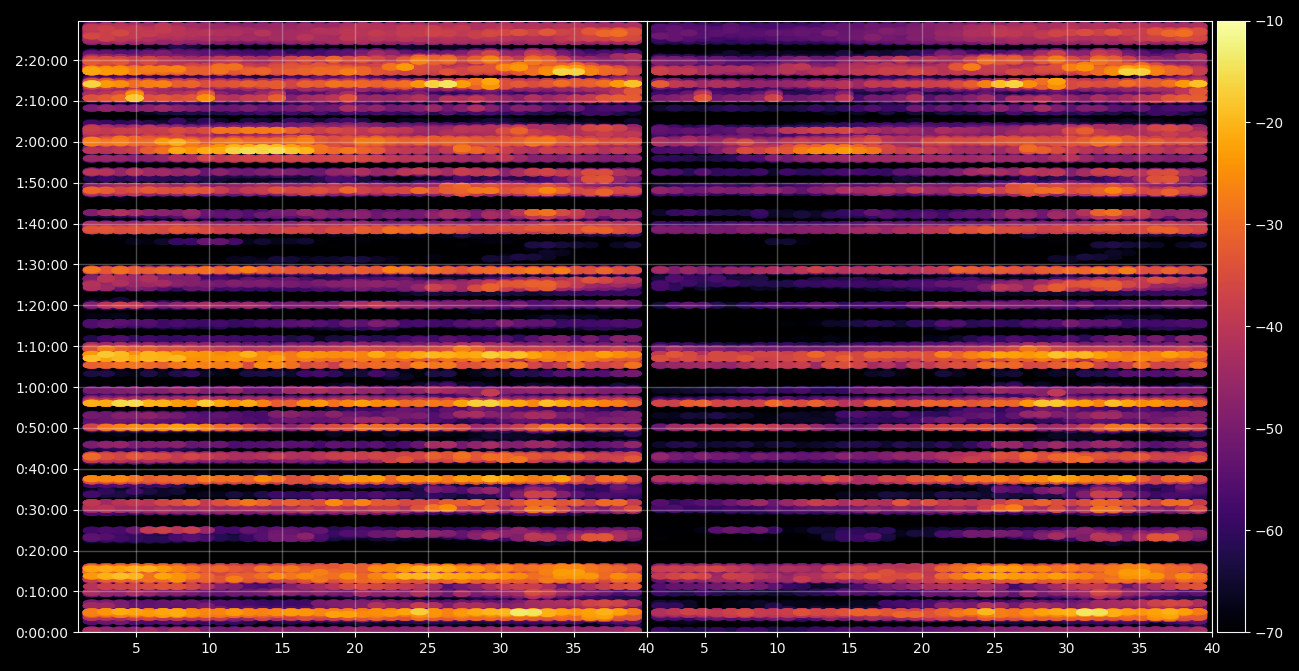Click x-axis label 40 of the left subplot
Screen dimensions: 1299x671
tap(646, 648)
